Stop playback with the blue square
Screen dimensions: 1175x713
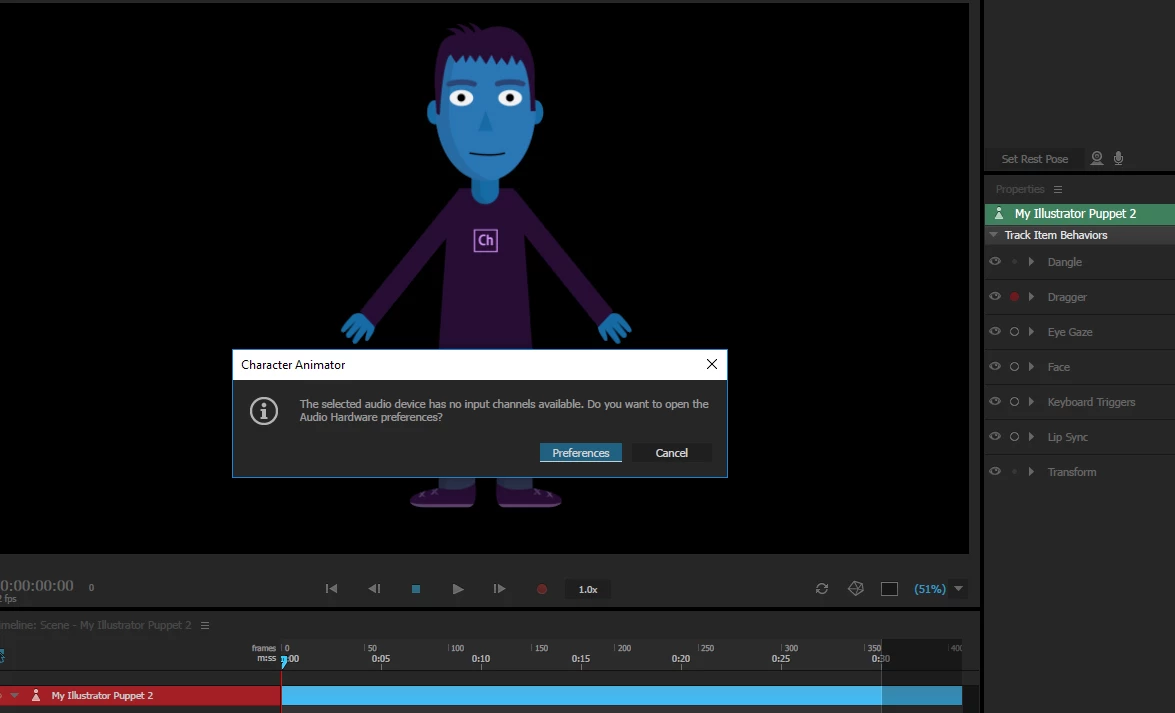click(x=416, y=589)
